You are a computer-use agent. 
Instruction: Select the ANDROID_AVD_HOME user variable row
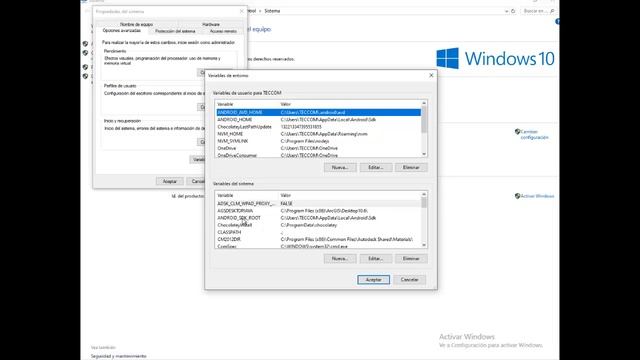point(318,112)
